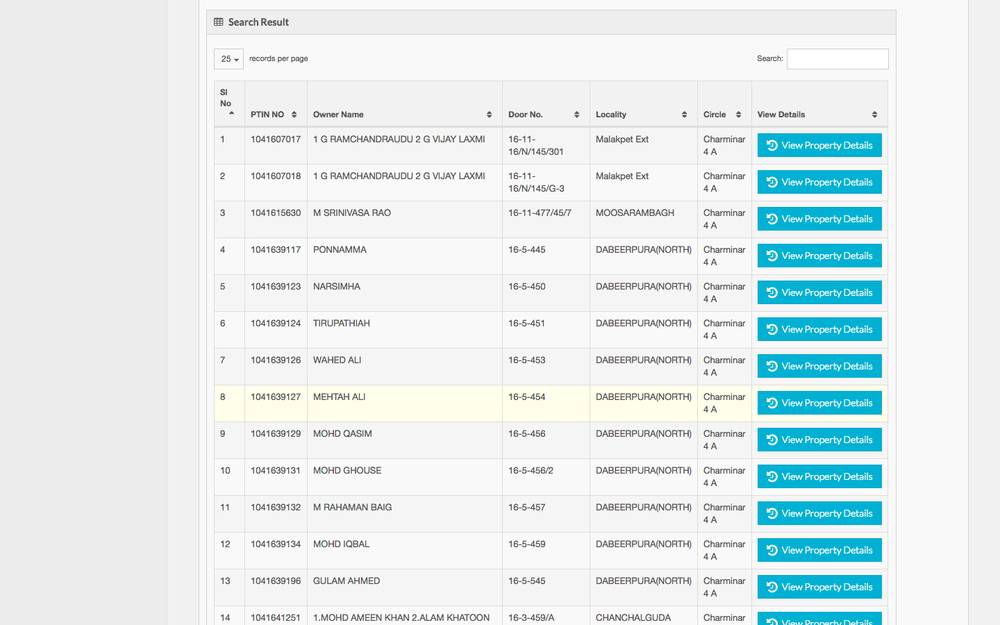Open property details for MOHD QASIM
This screenshot has height=625, width=1000.
point(819,440)
